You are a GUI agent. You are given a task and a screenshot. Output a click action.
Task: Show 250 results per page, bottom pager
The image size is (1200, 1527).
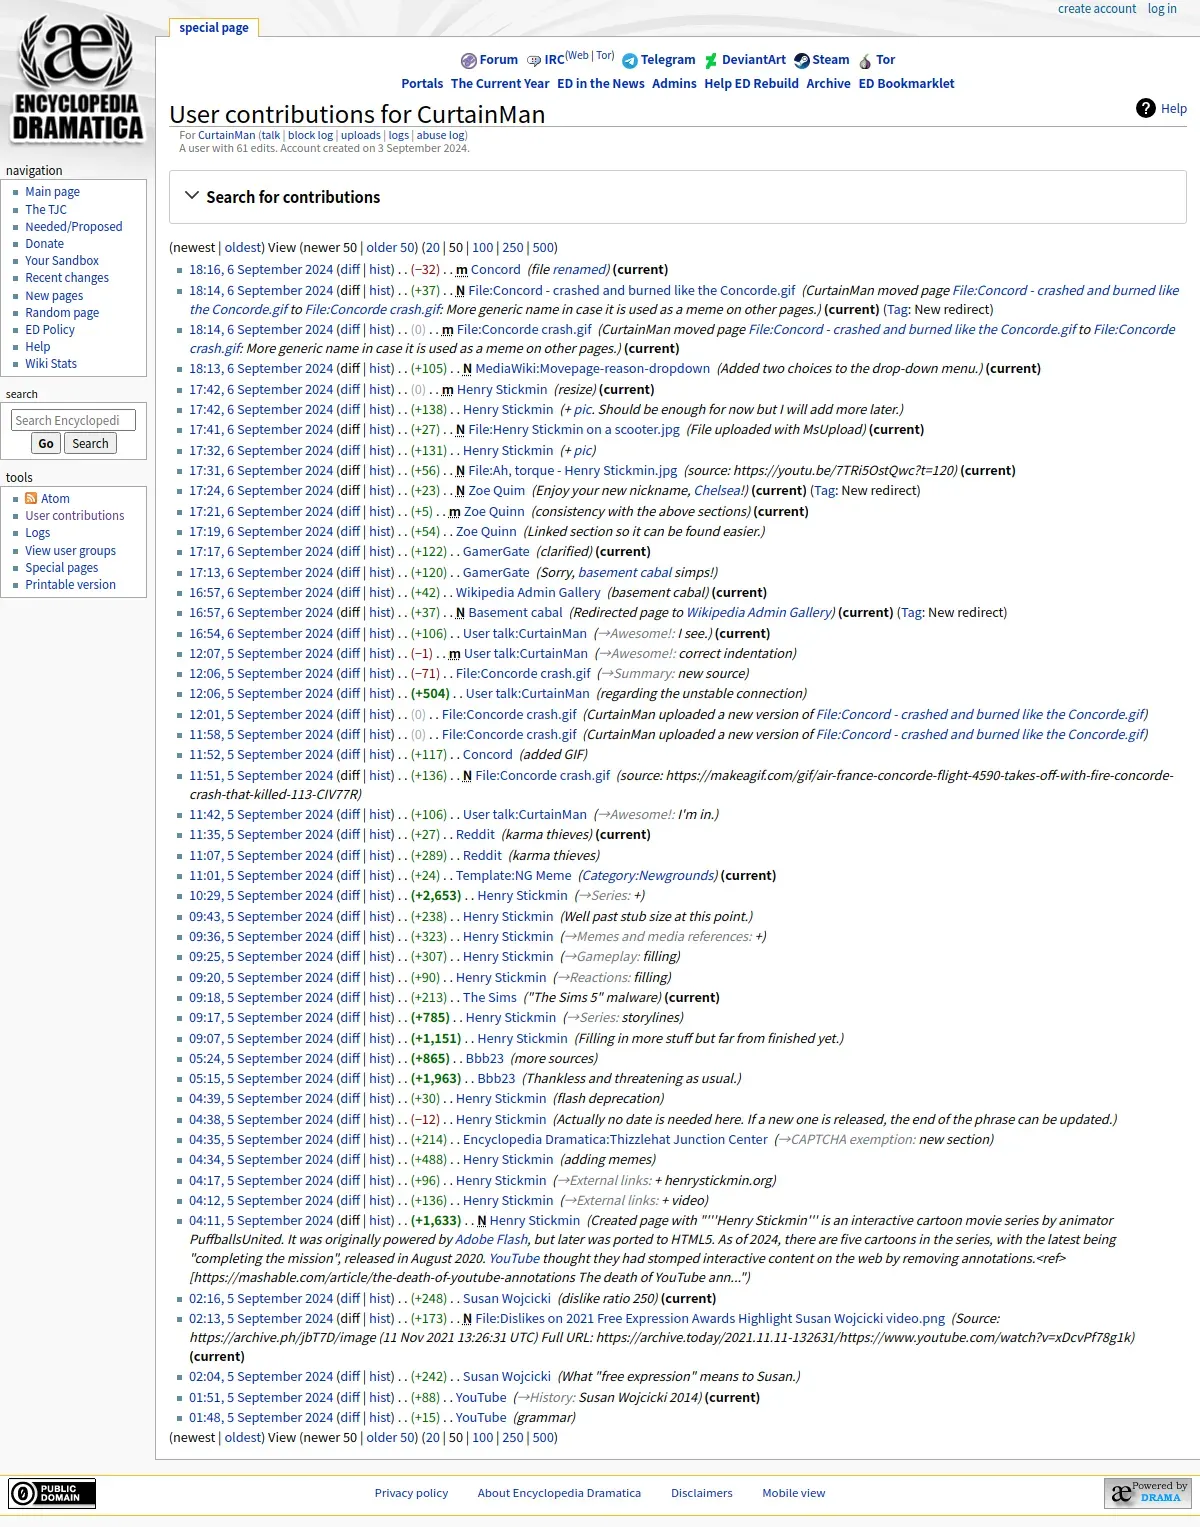[513, 1438]
